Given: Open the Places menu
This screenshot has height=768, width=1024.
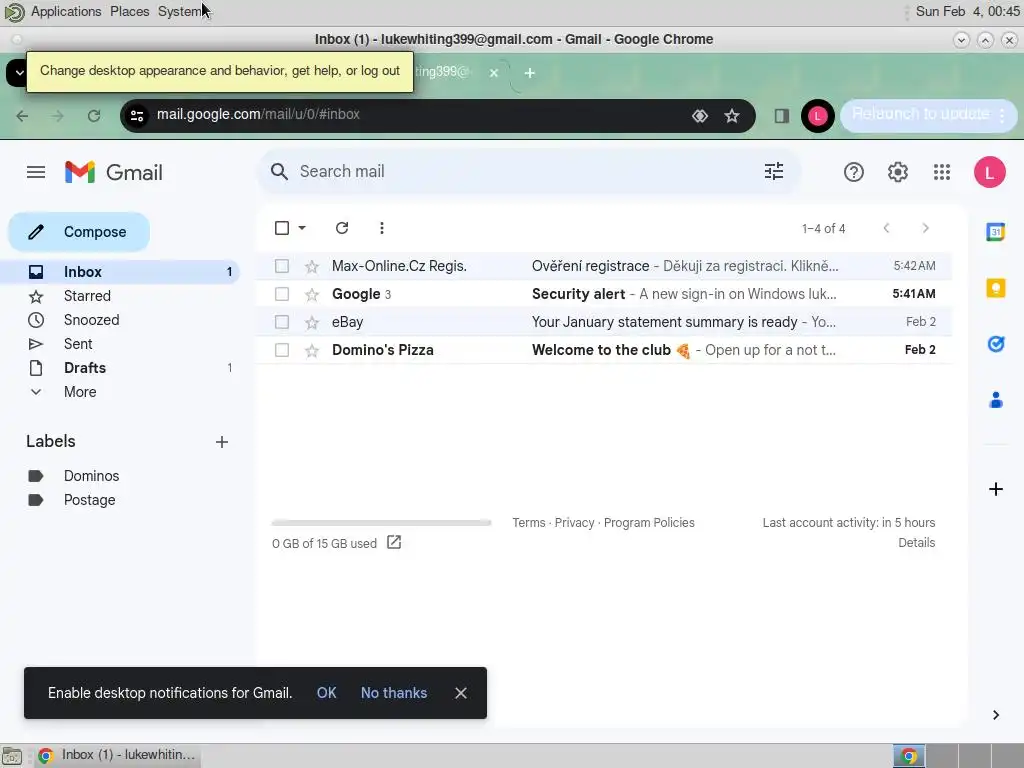Looking at the screenshot, I should click(129, 12).
